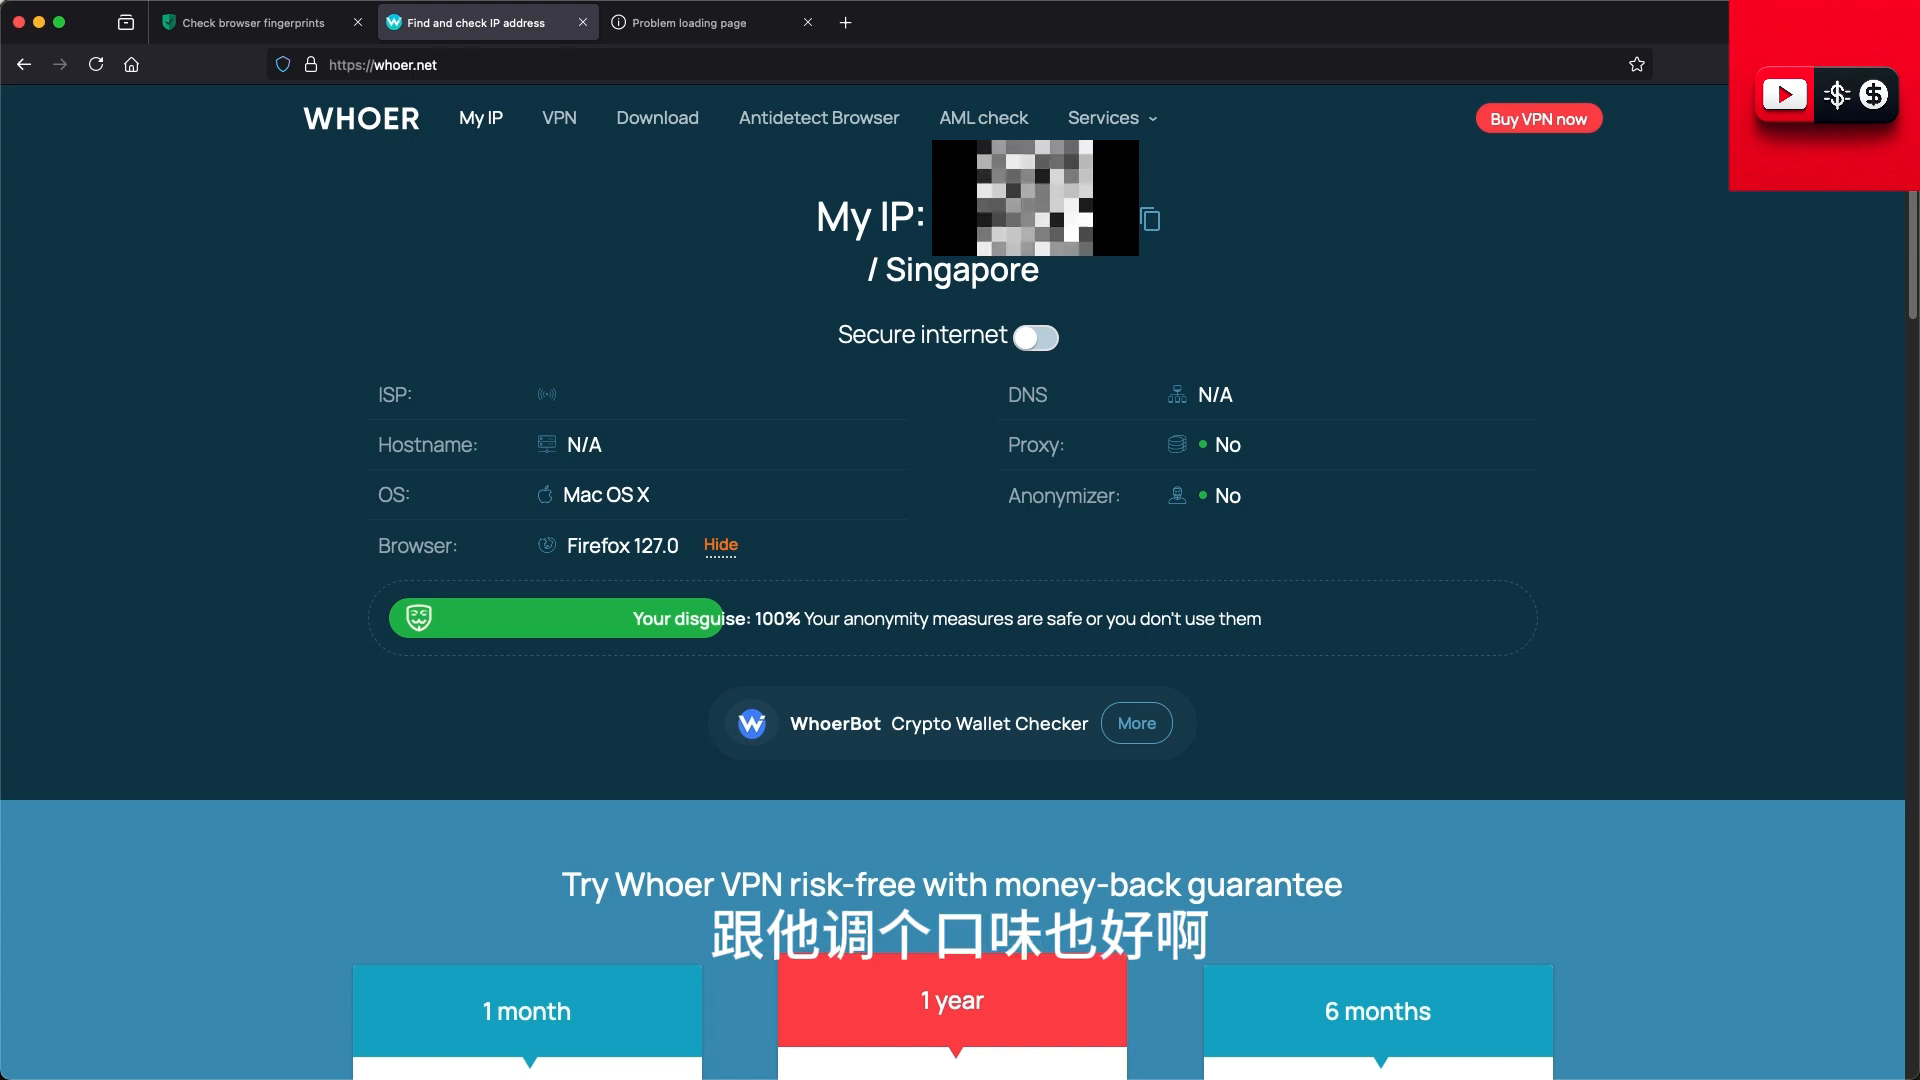Open the Firefox View list icon

point(126,22)
